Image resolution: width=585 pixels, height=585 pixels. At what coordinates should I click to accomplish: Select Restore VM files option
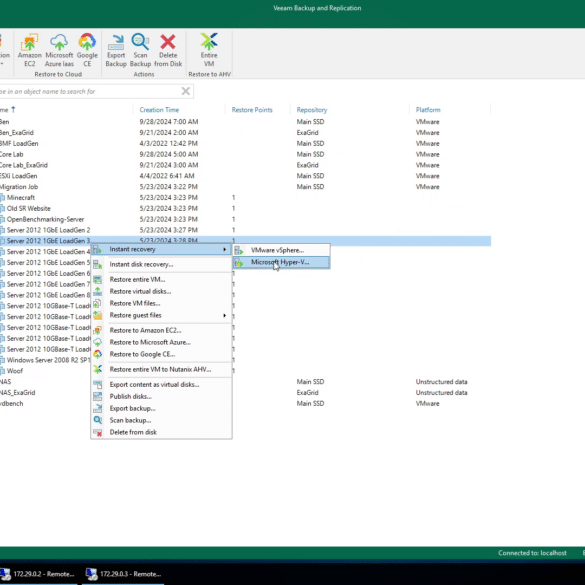pos(161,303)
